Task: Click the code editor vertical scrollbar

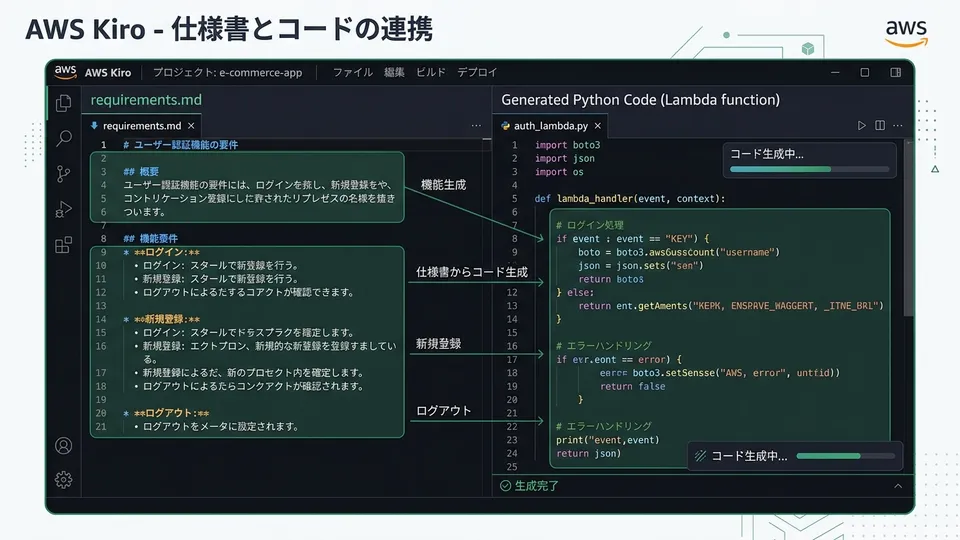Action: tap(909, 227)
